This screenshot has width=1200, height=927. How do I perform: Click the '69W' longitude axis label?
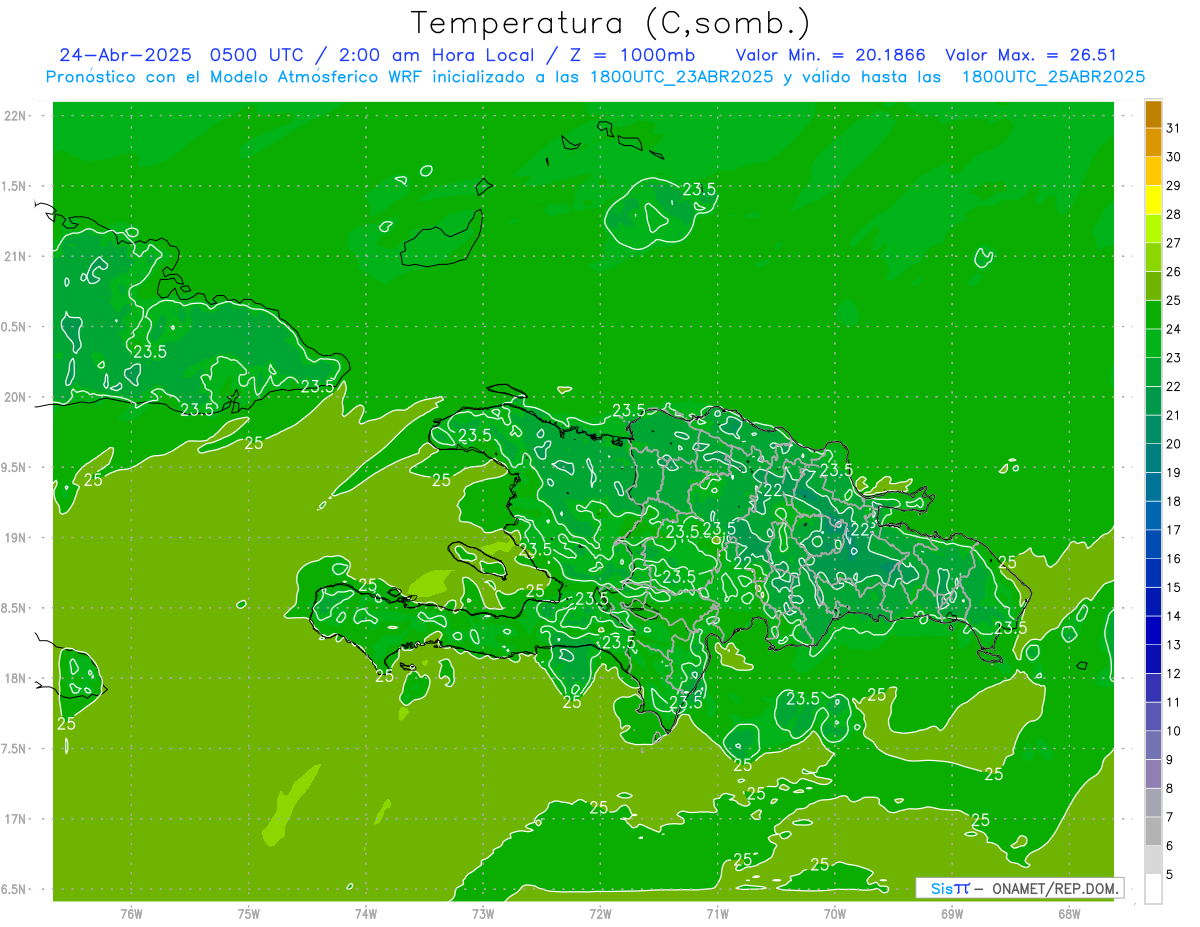[x=952, y=913]
